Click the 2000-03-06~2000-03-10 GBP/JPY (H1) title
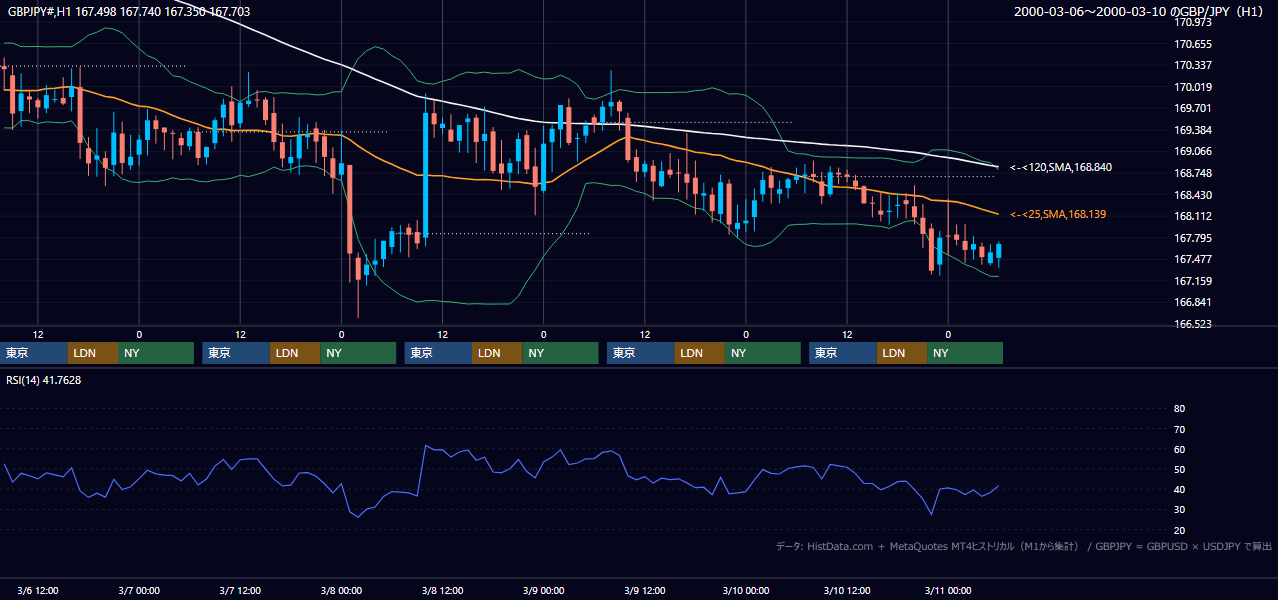The image size is (1278, 600). tap(1140, 12)
